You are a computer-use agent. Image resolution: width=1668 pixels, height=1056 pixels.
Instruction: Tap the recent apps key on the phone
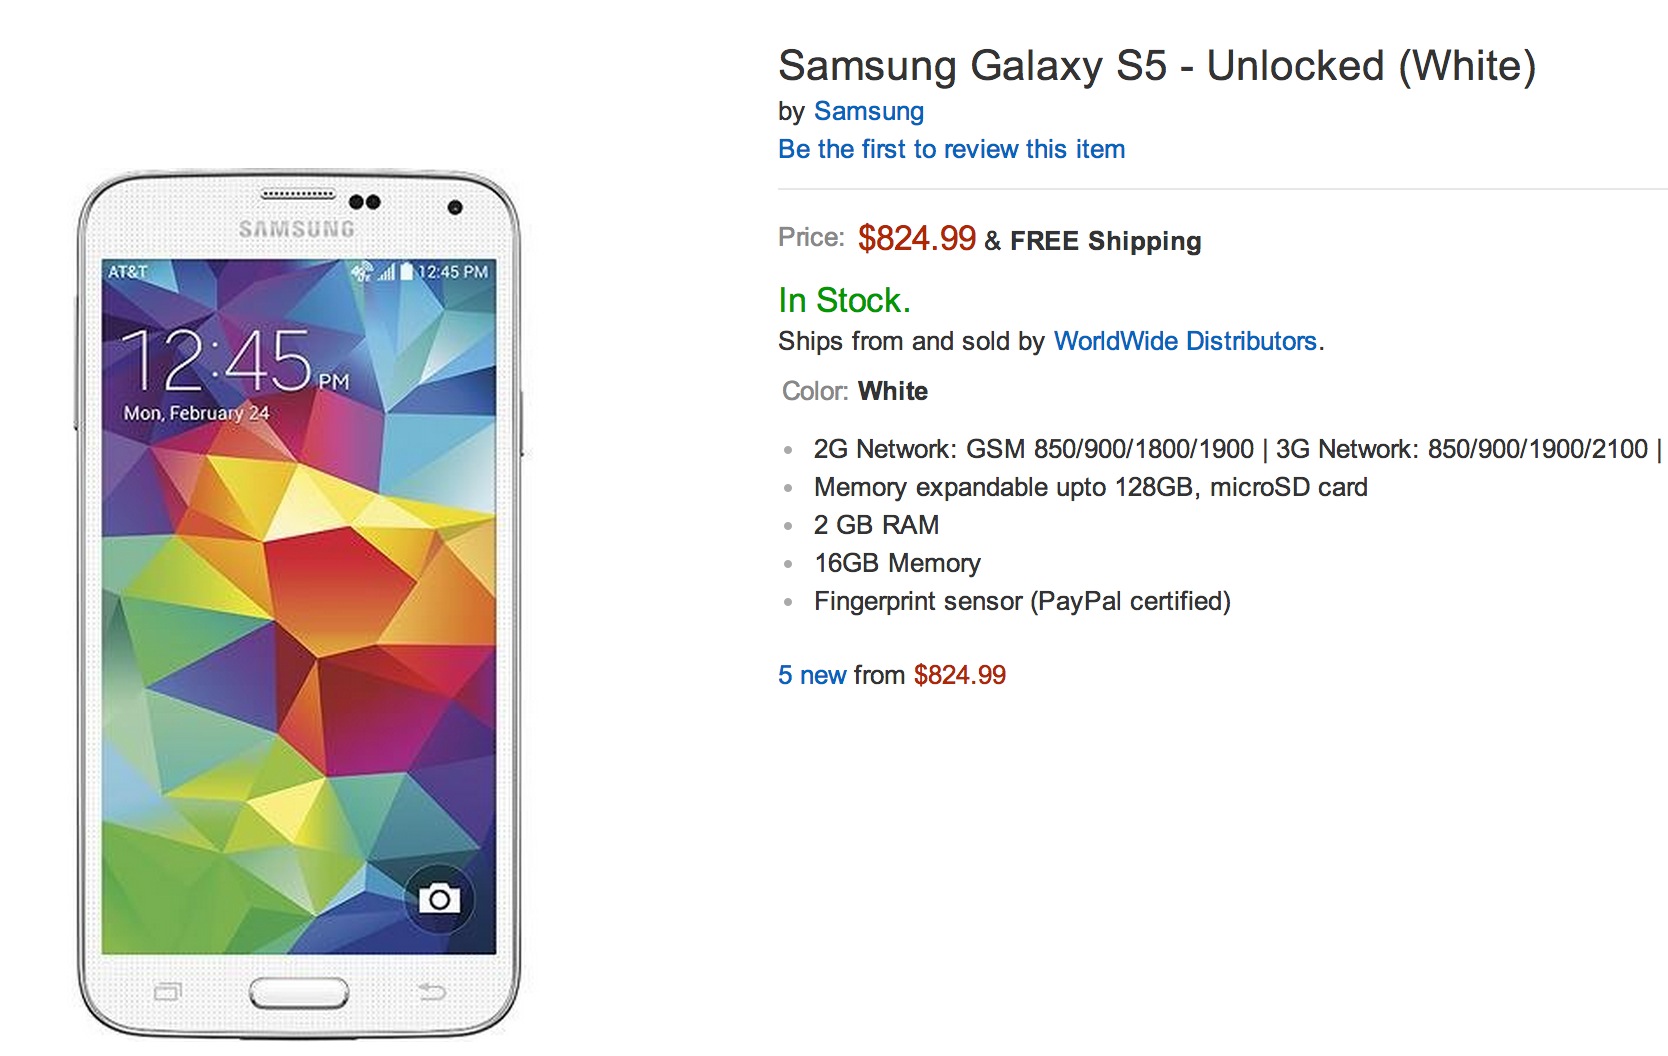[168, 992]
